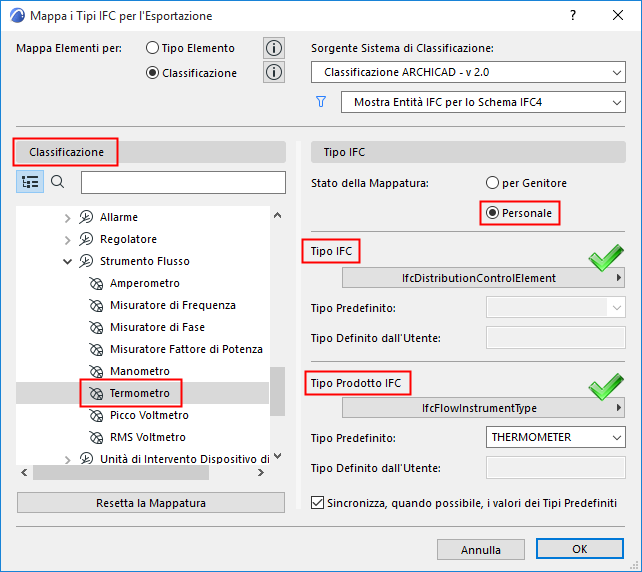Collapse the Strumento Flusso tree node
The width and height of the screenshot is (642, 572).
68,261
